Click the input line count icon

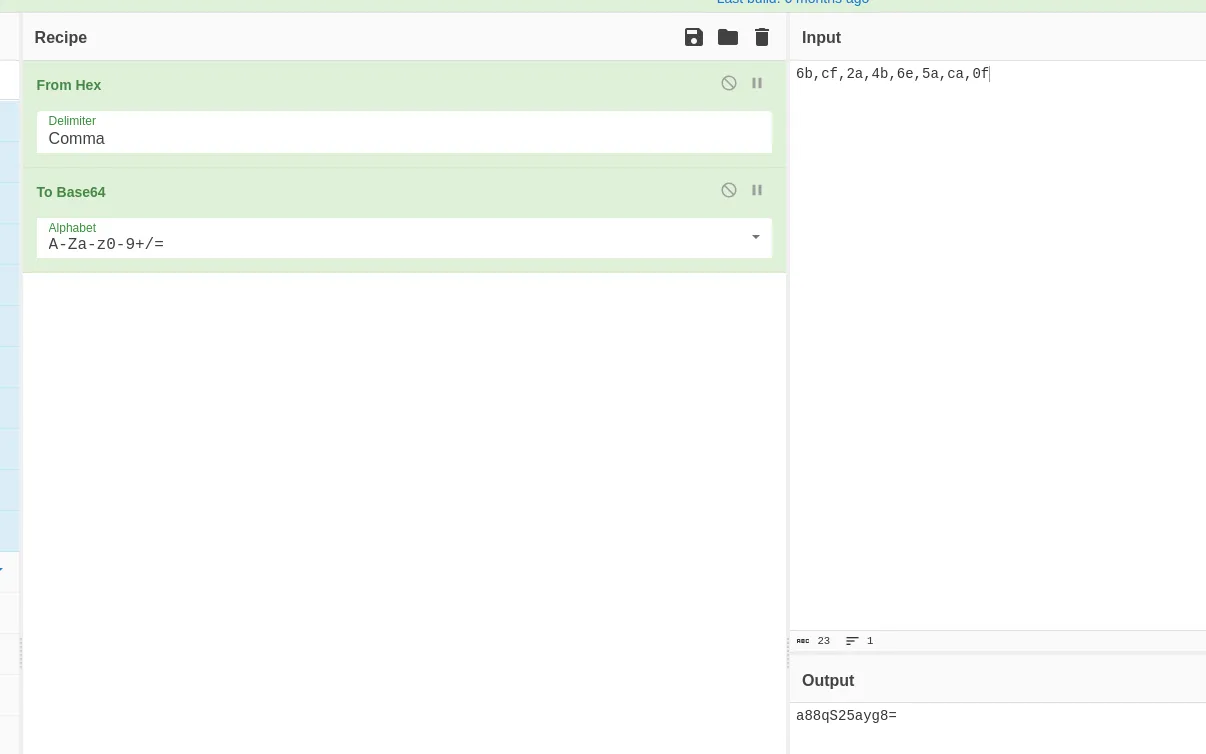852,641
